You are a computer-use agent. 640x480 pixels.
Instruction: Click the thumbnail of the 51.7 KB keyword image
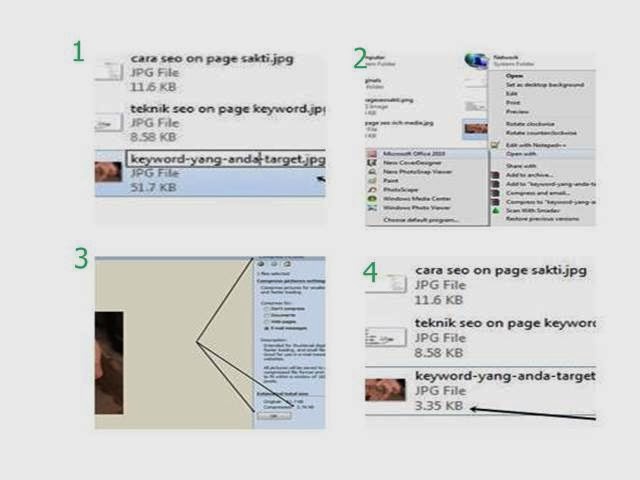coord(108,172)
